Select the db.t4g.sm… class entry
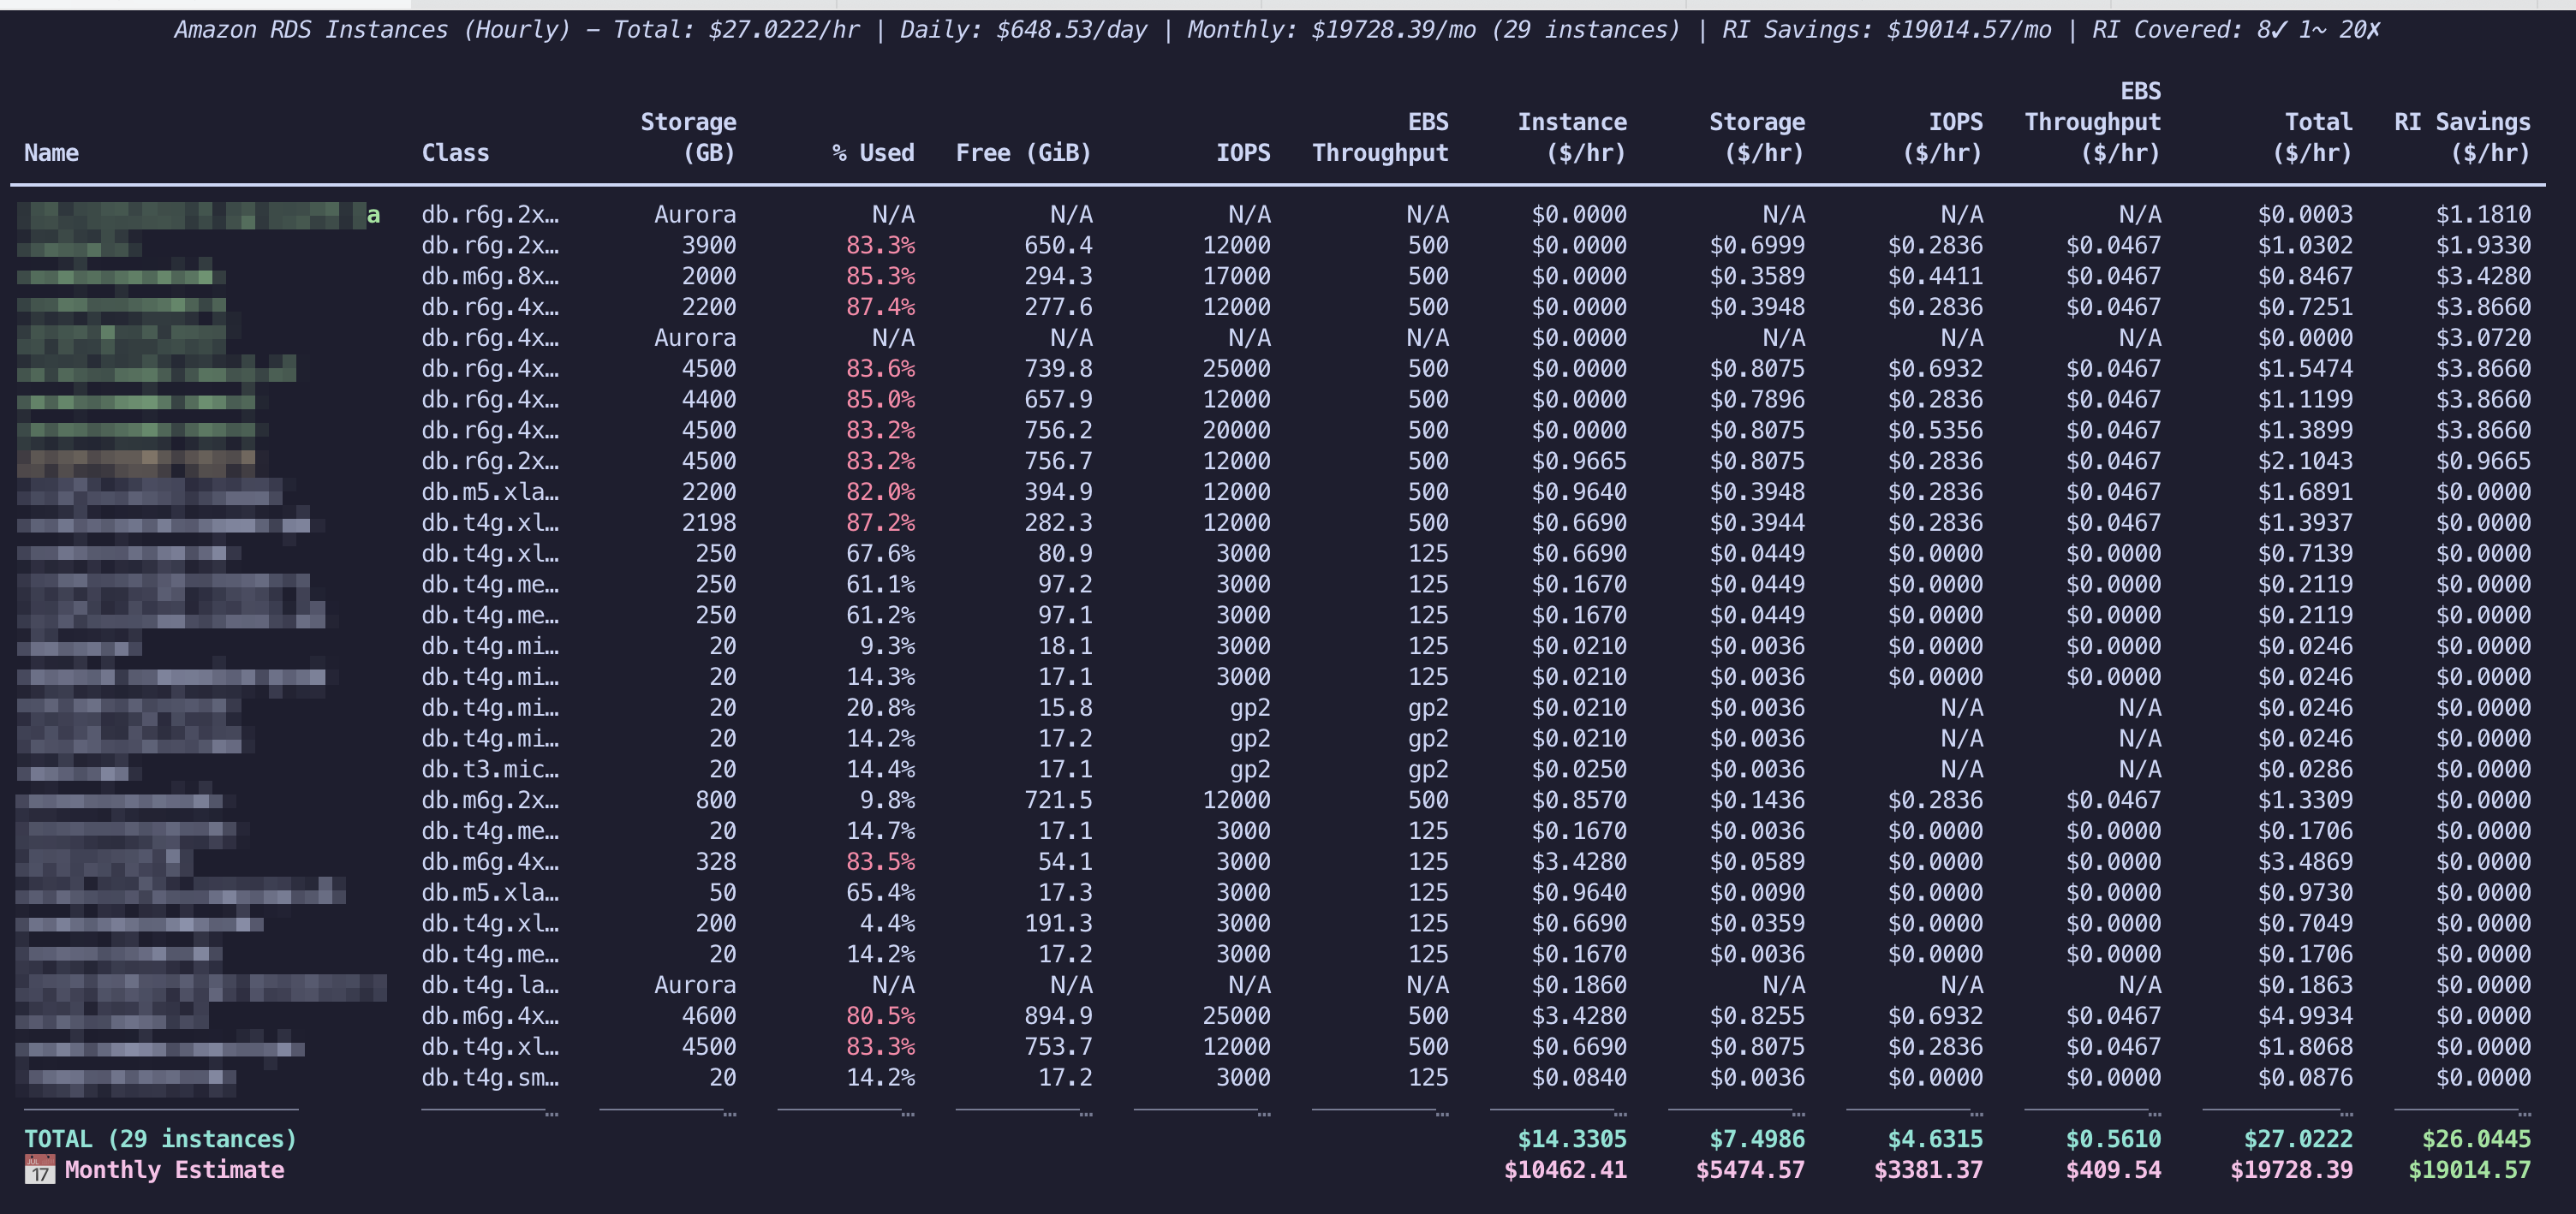The height and width of the screenshot is (1214, 2576). [x=490, y=1078]
